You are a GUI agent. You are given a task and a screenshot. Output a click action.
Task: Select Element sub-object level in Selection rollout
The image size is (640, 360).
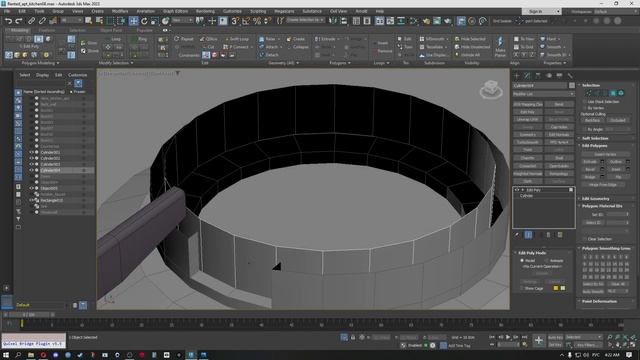(x=621, y=93)
